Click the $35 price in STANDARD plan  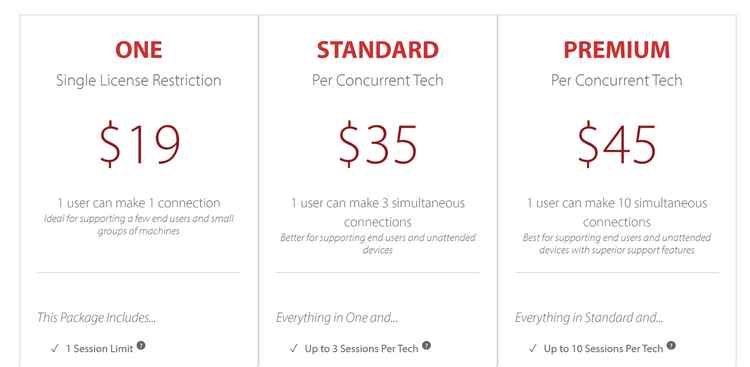point(378,144)
